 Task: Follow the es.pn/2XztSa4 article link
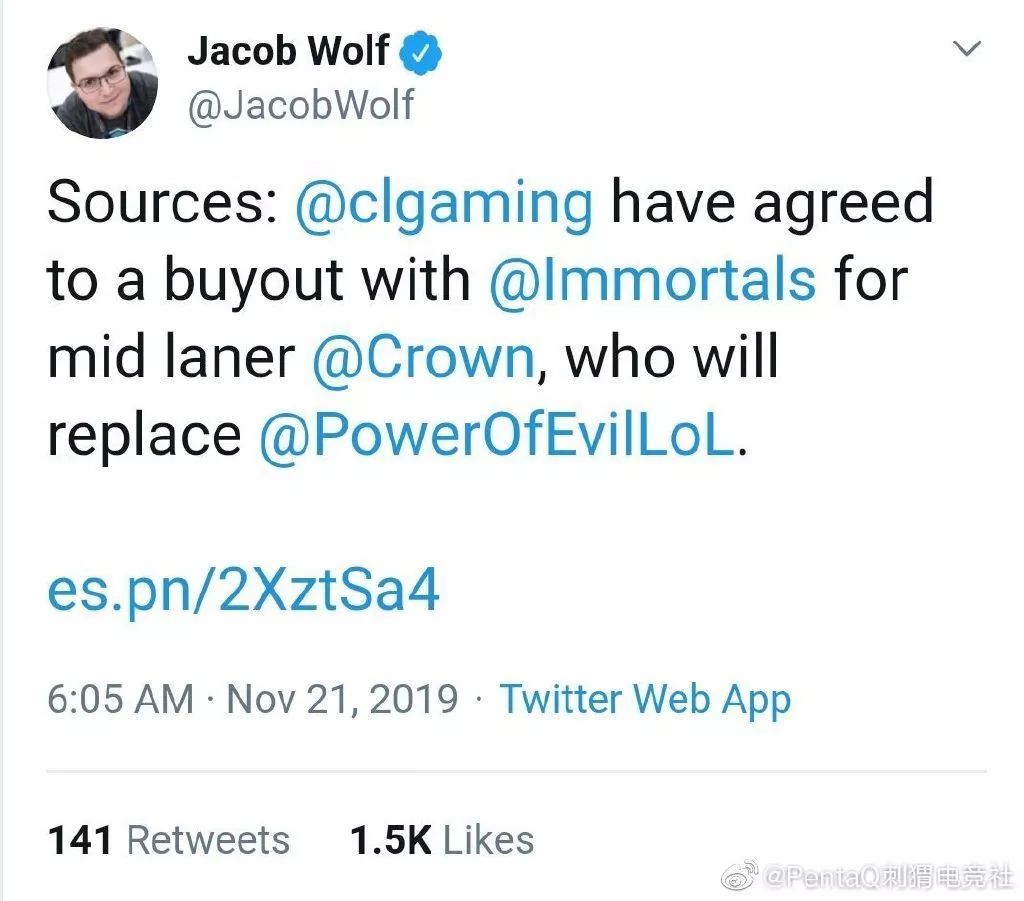coord(243,591)
